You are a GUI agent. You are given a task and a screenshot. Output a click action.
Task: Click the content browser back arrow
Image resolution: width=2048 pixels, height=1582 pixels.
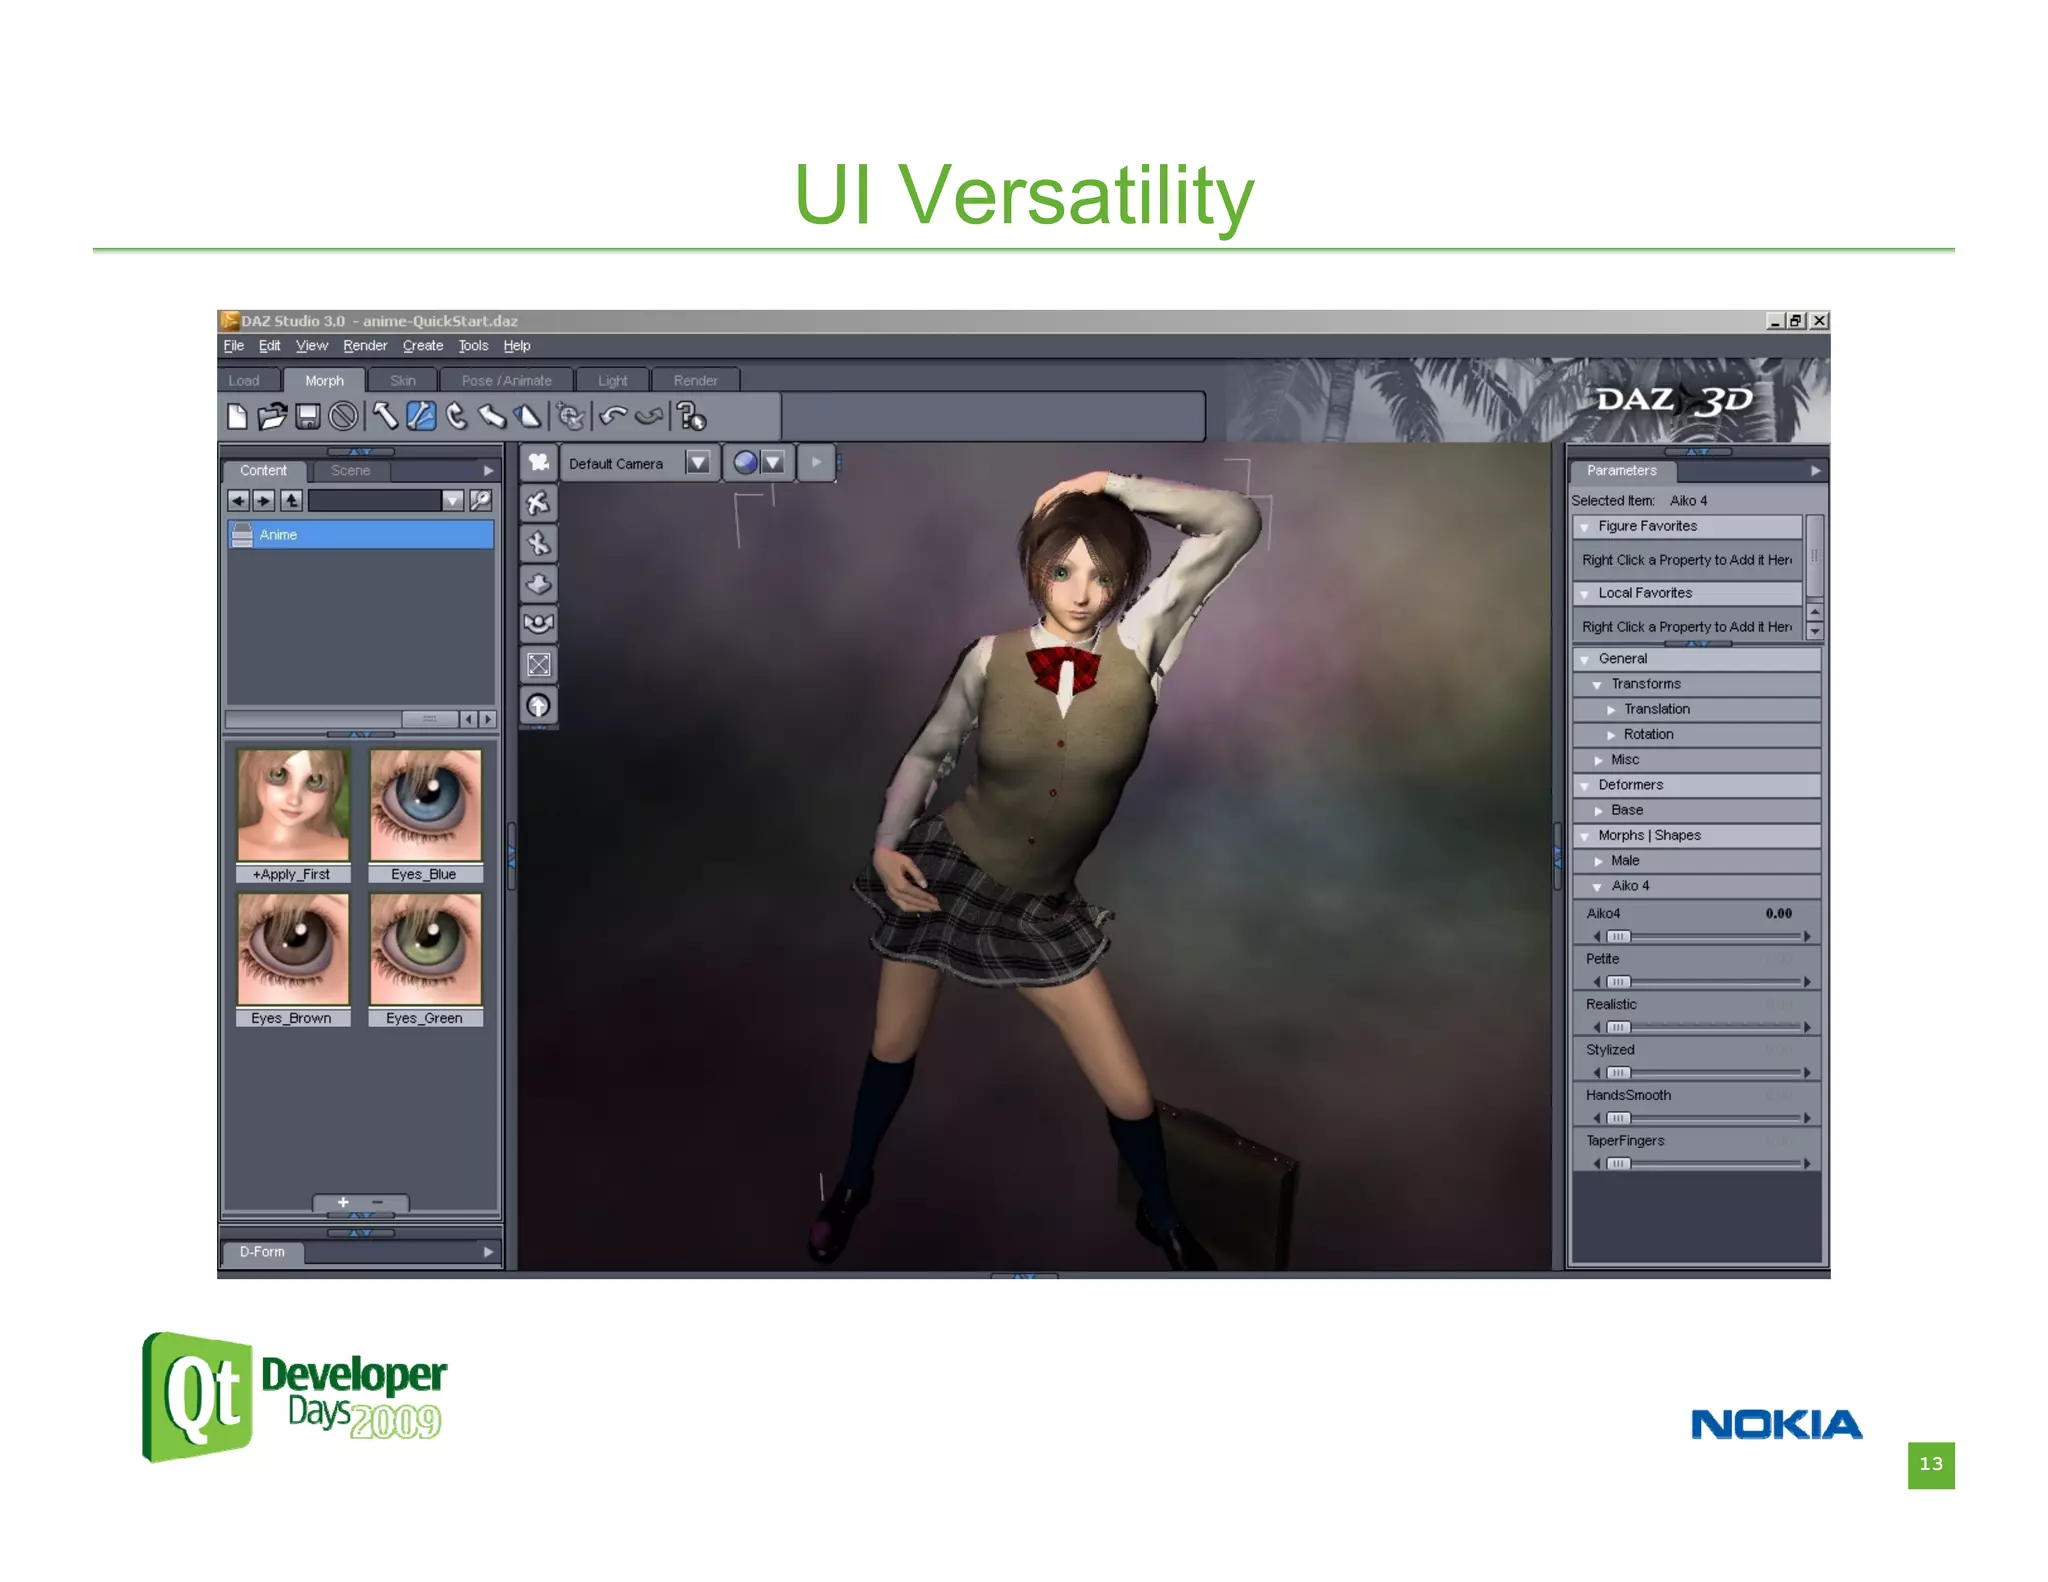tap(238, 500)
